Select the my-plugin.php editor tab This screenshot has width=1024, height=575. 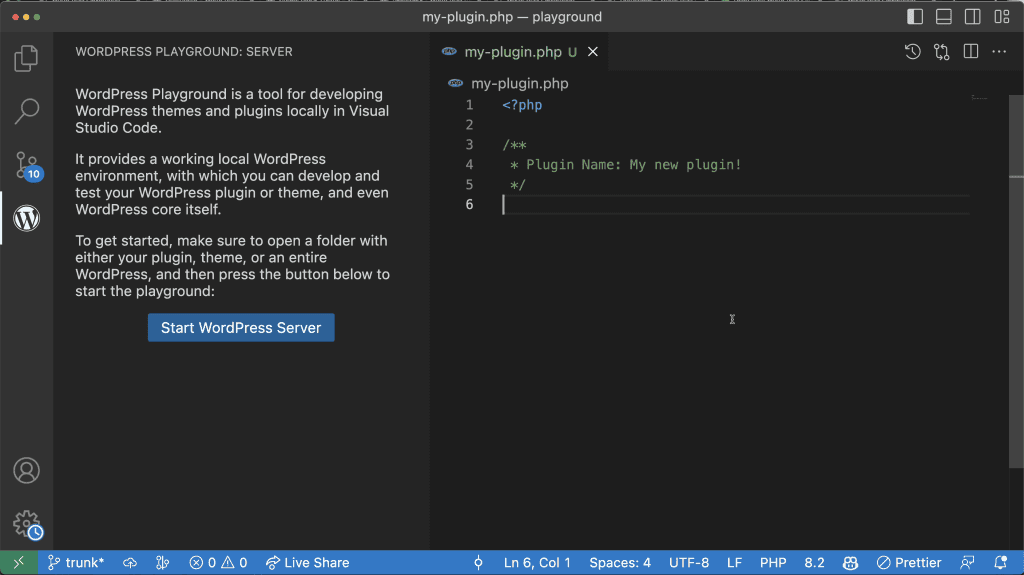pos(512,52)
